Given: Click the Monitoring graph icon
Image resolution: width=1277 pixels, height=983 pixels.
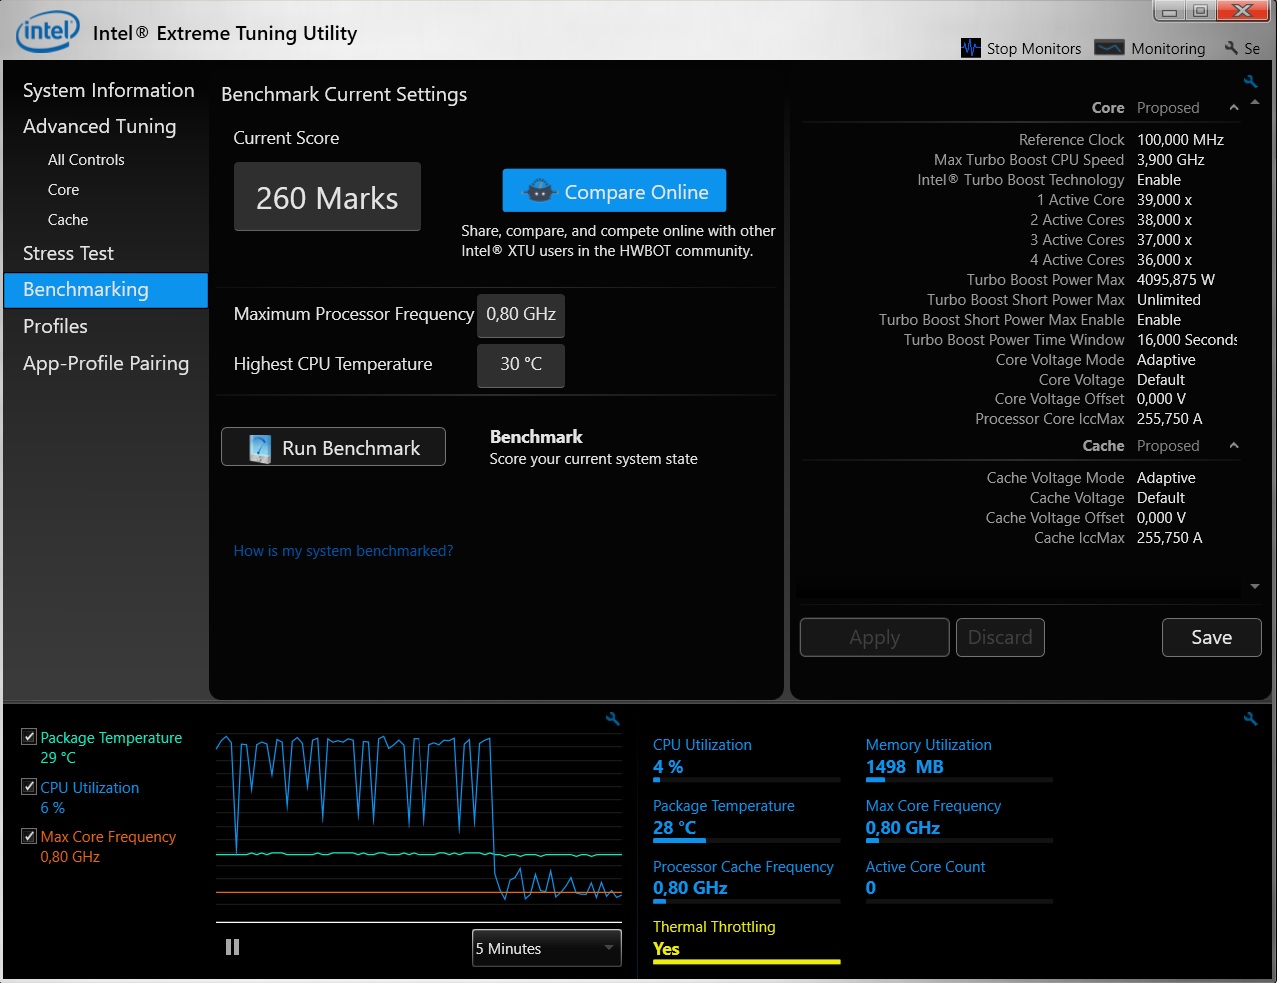Looking at the screenshot, I should (1109, 47).
